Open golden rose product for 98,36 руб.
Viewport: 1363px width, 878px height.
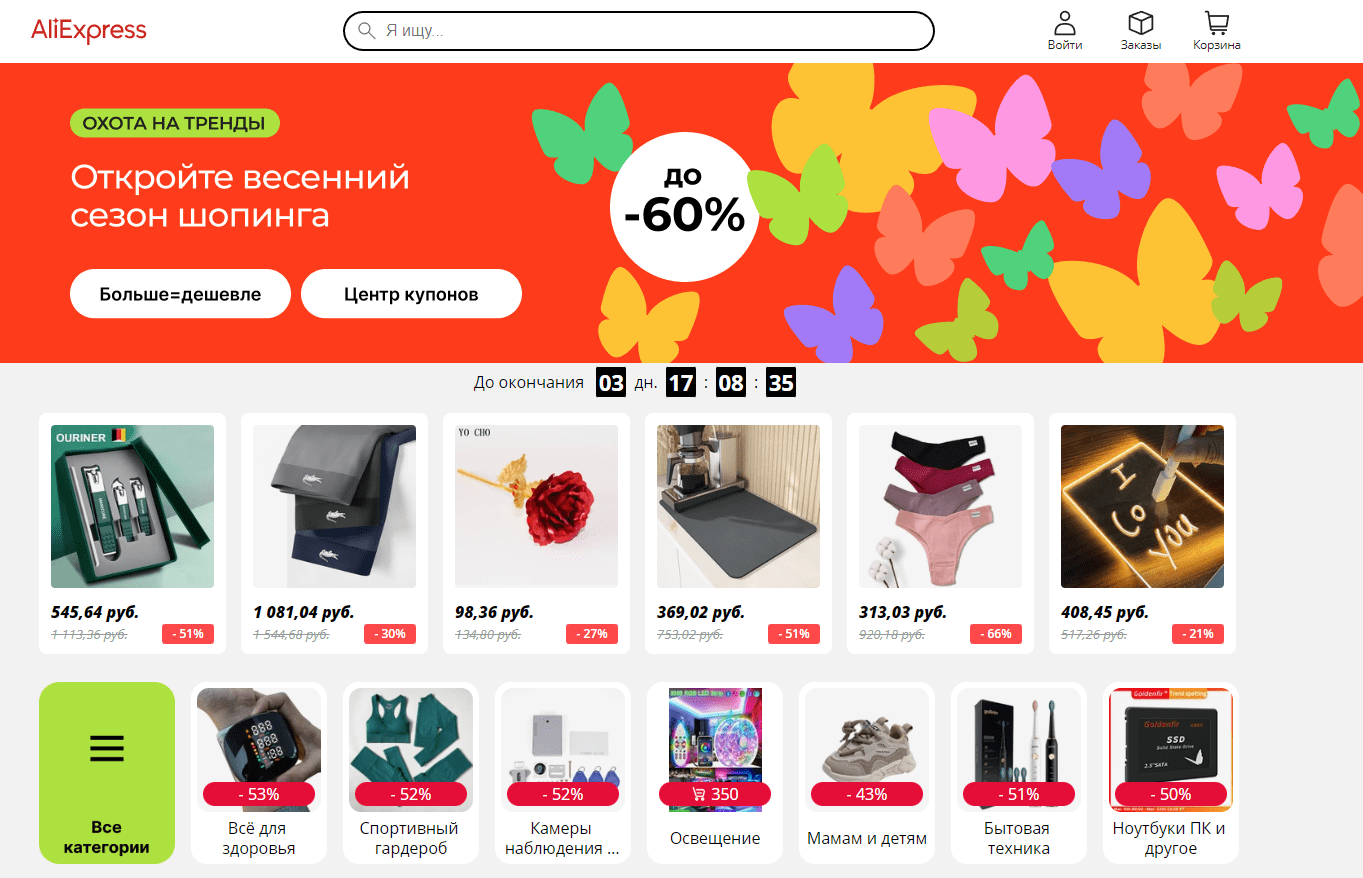point(536,533)
